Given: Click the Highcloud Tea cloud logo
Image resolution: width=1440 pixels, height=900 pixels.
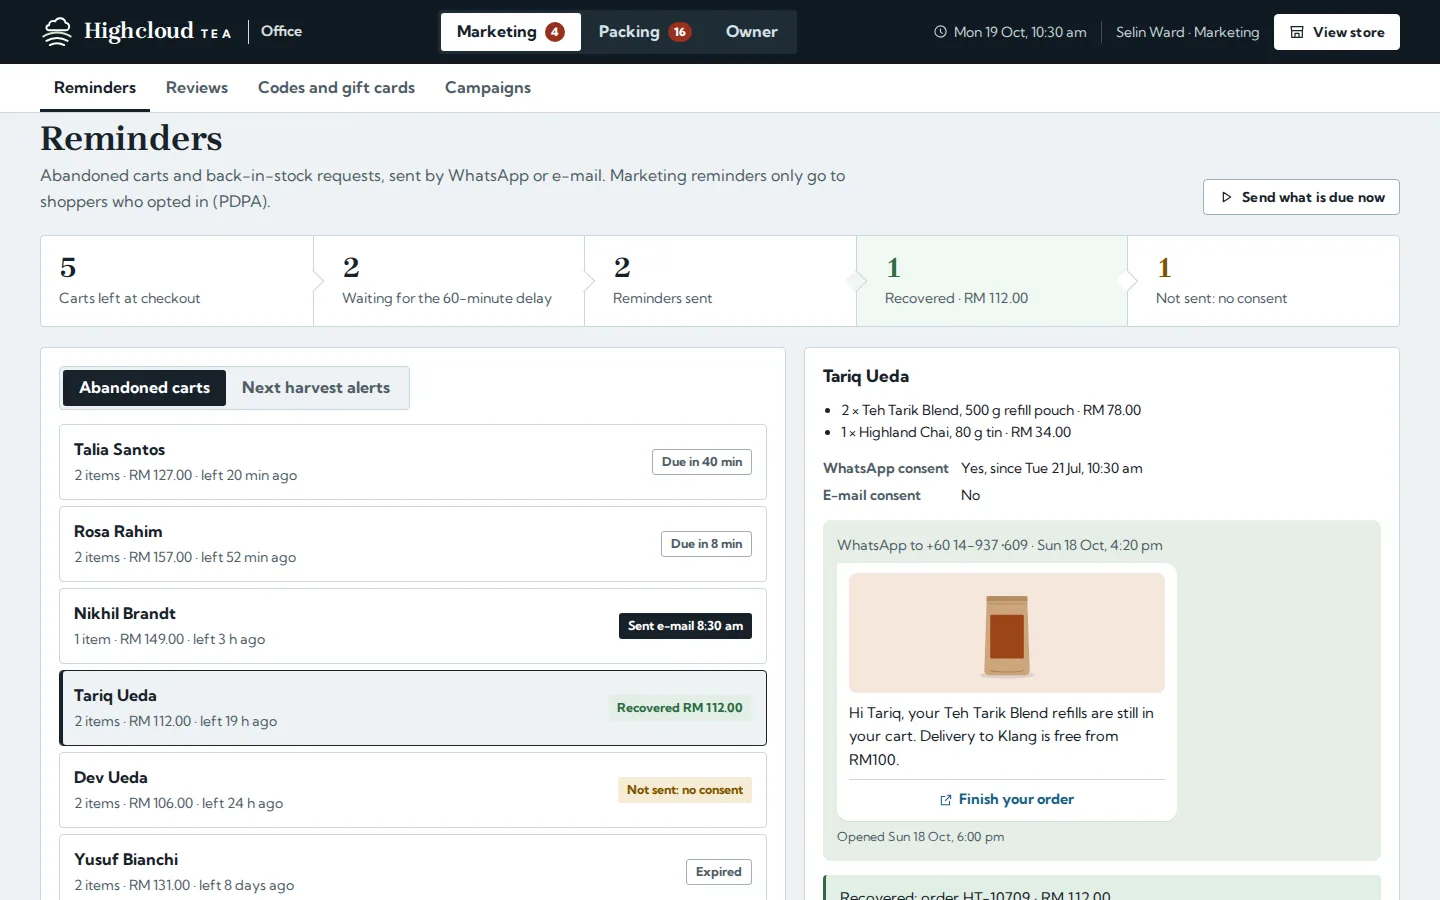Looking at the screenshot, I should (57, 32).
